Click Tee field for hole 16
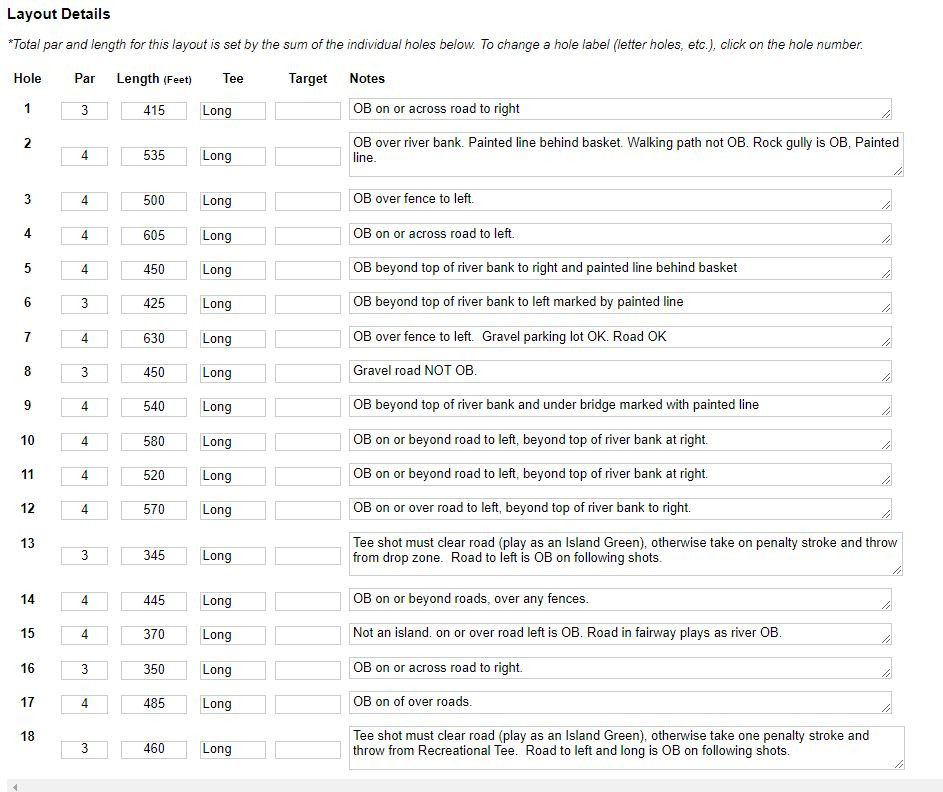943x792 pixels. point(233,670)
